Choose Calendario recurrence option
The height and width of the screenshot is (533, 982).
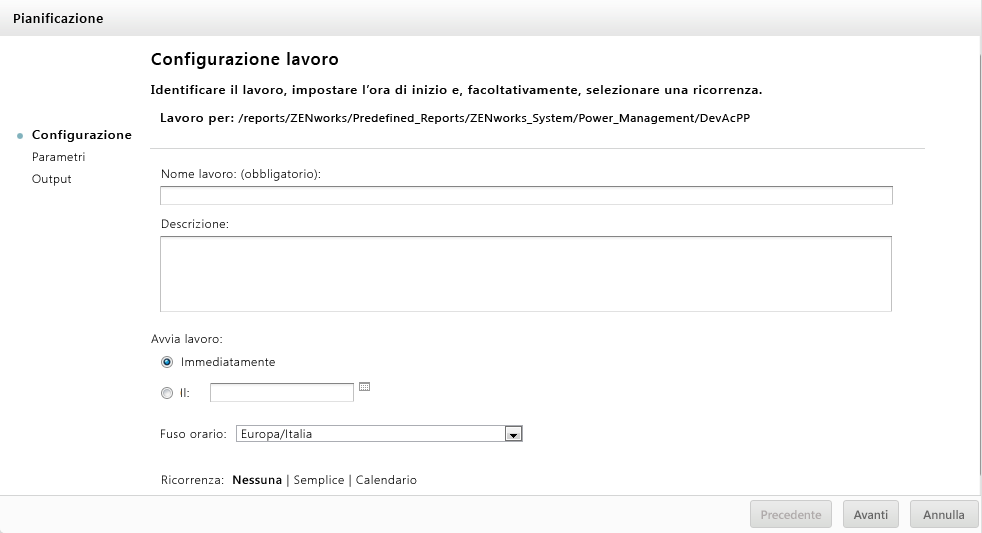pyautogui.click(x=386, y=480)
